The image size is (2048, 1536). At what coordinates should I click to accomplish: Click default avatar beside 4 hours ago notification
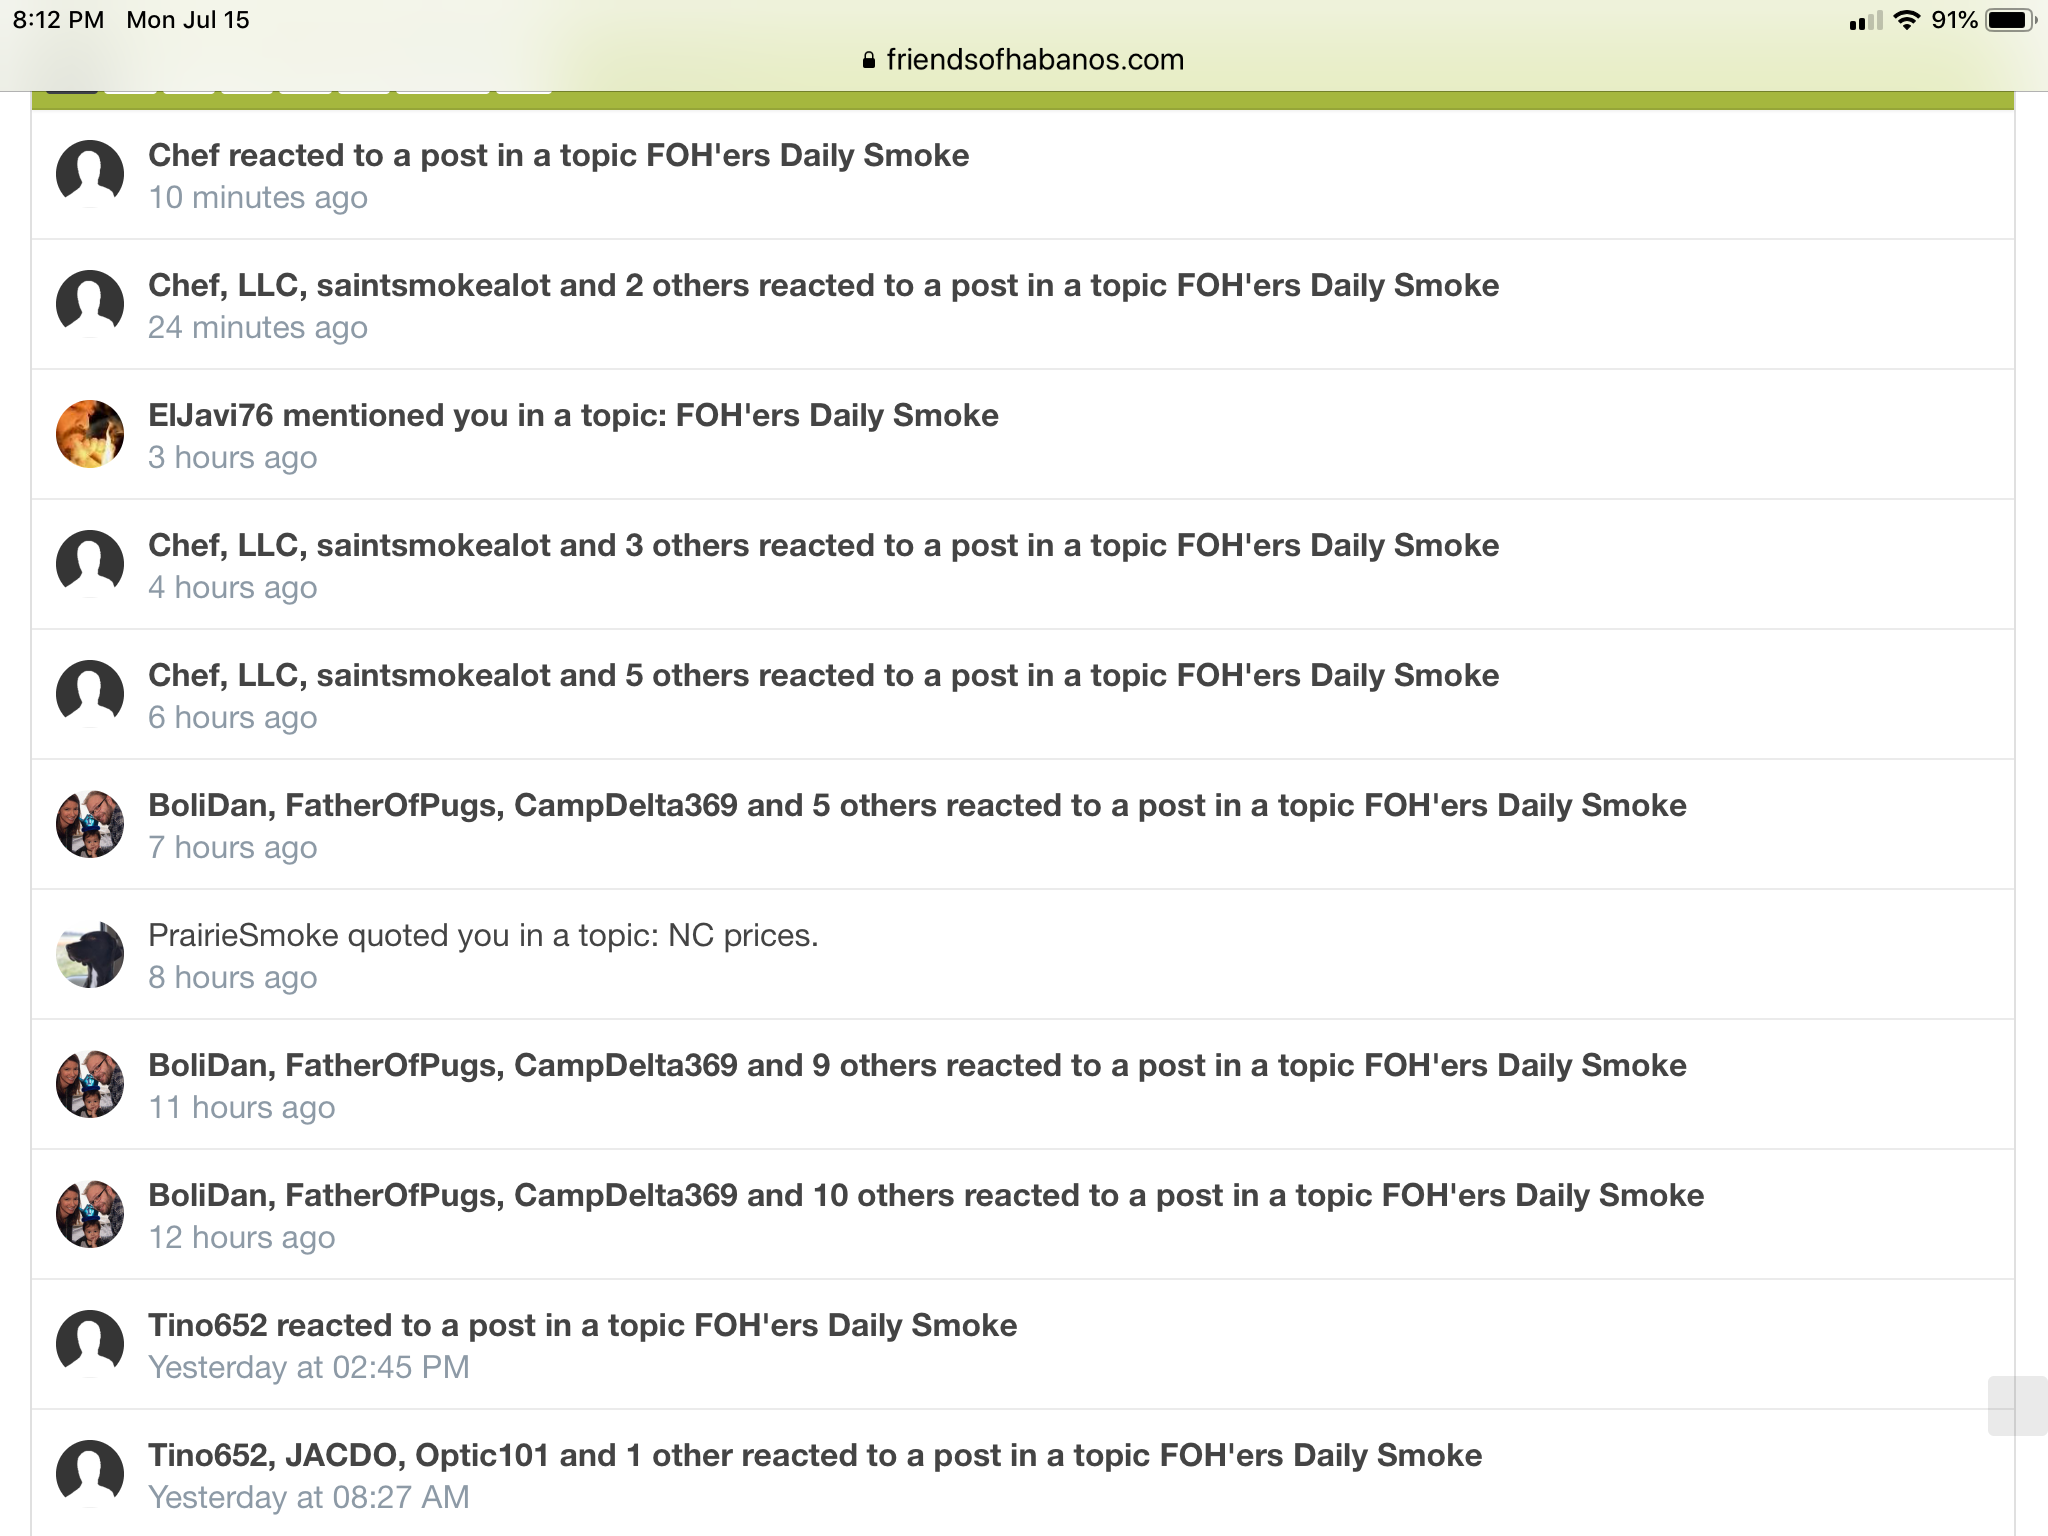90,564
